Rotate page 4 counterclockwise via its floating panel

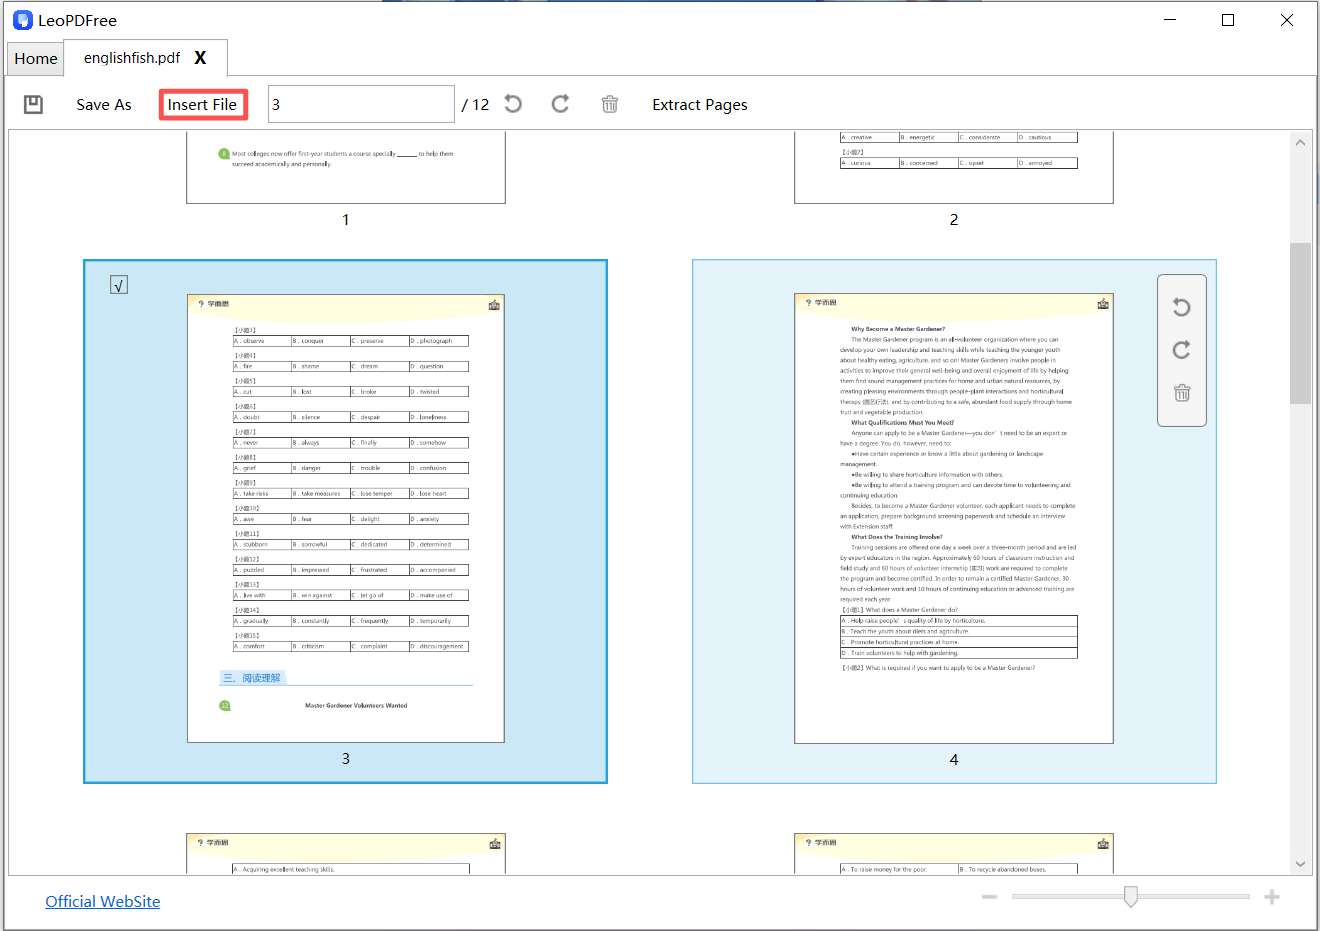coord(1181,306)
